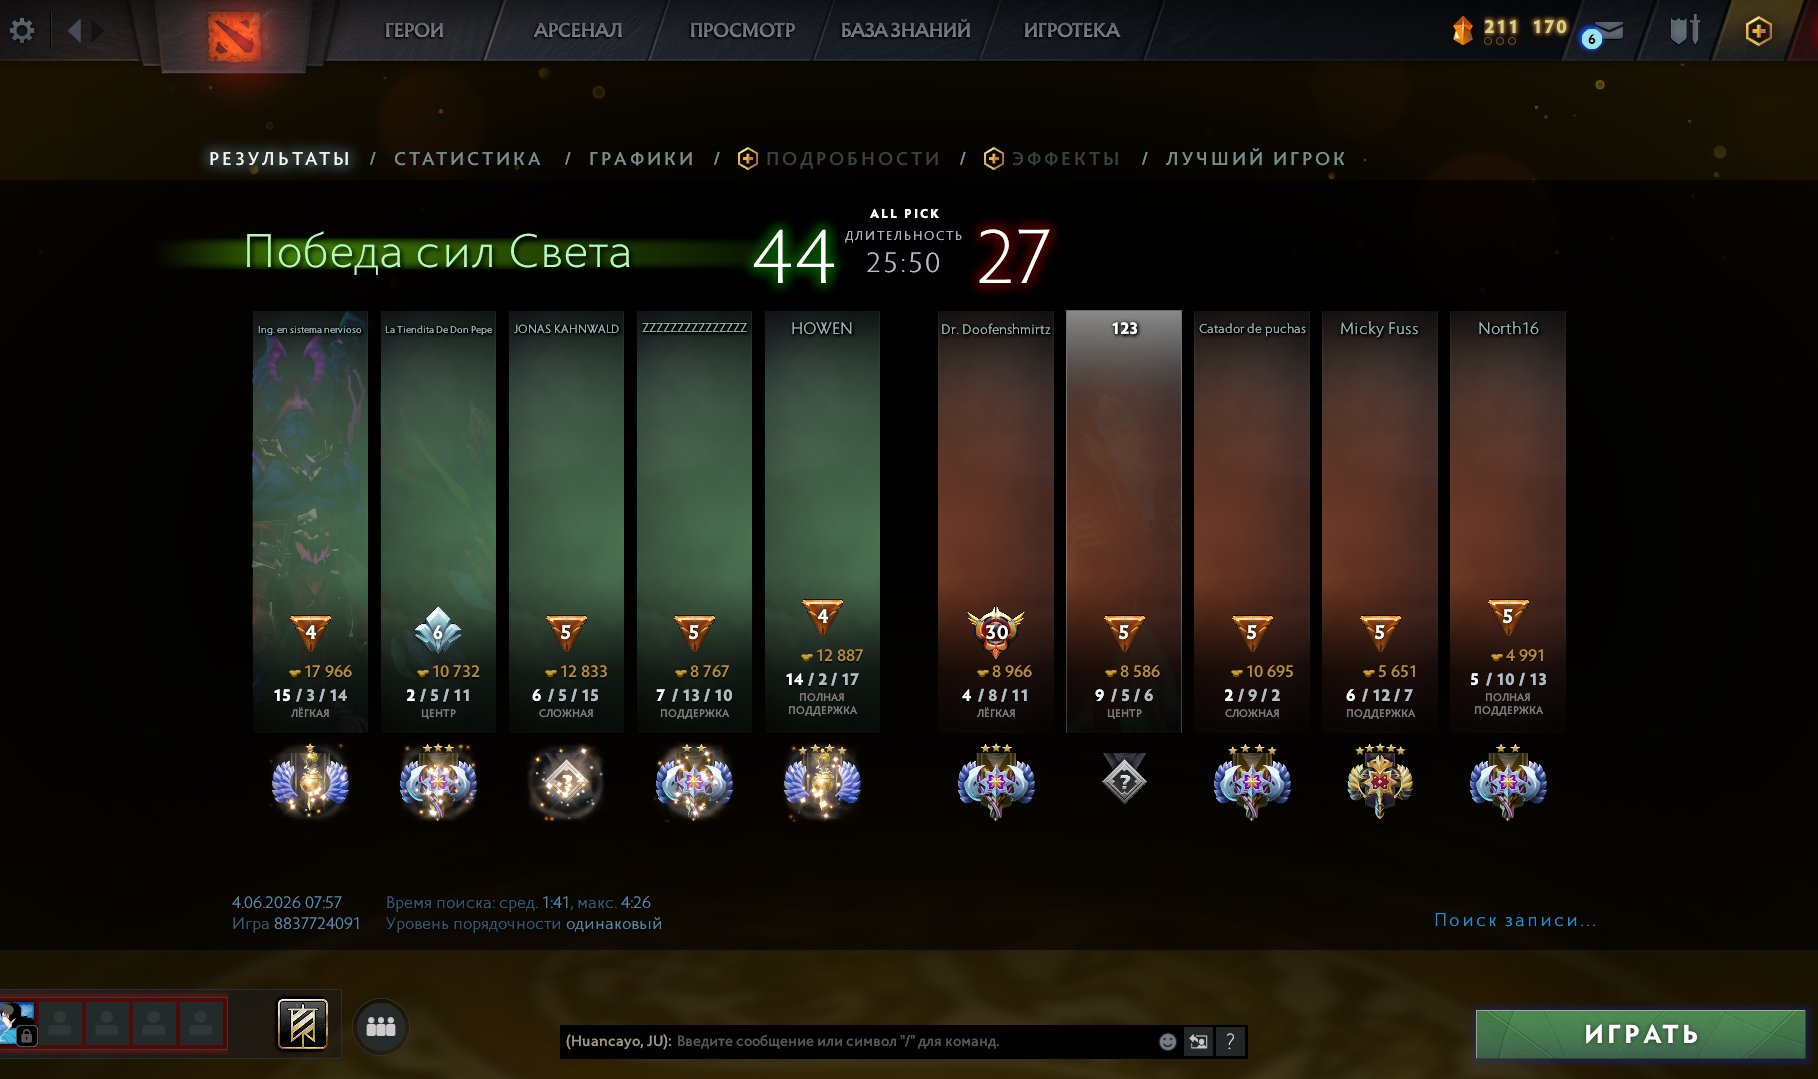Click your profile avatar in bottom bar
The image size is (1818, 1079).
pyautogui.click(x=17, y=1023)
